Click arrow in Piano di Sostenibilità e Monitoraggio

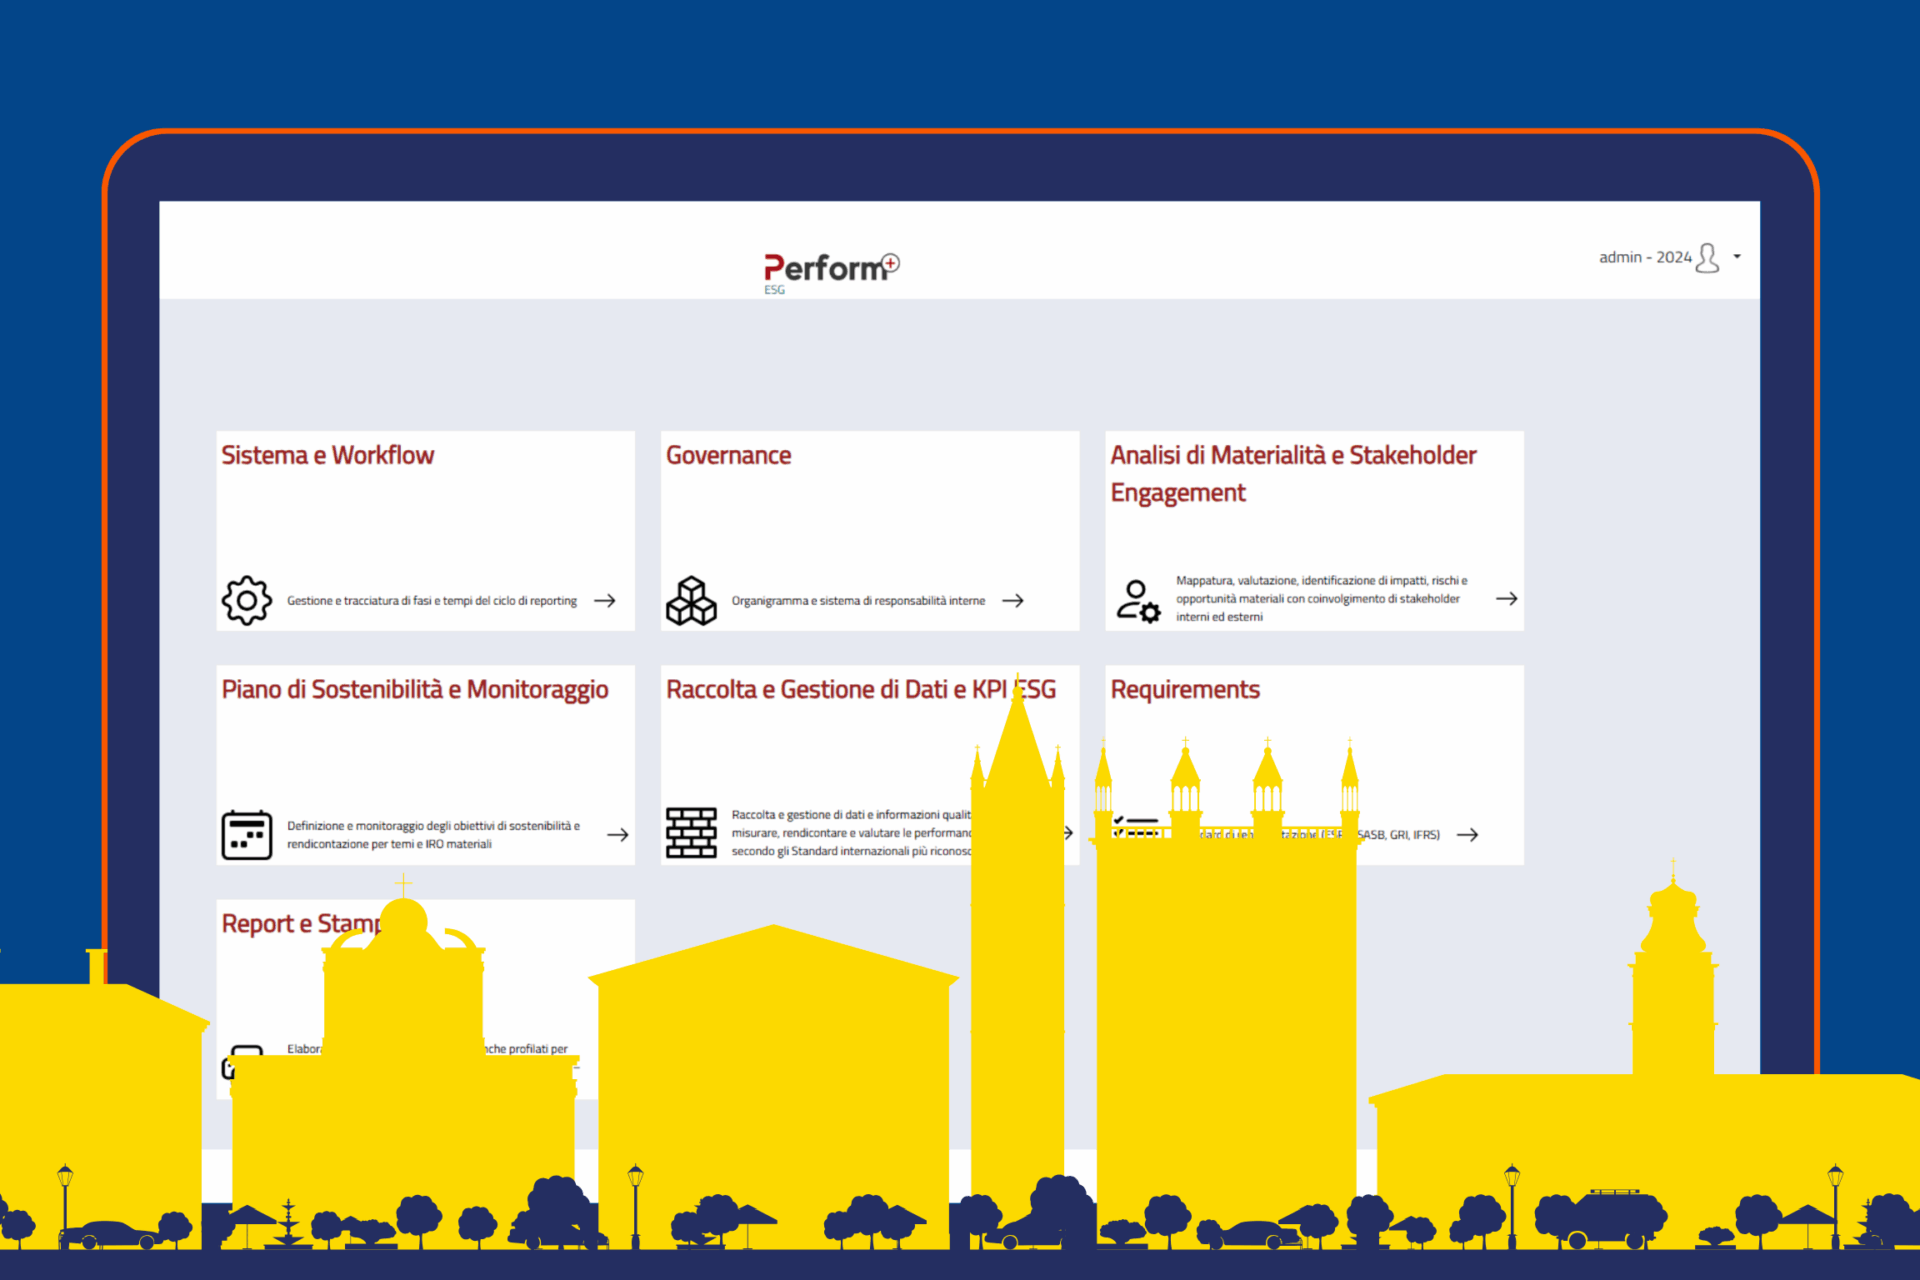(x=618, y=835)
